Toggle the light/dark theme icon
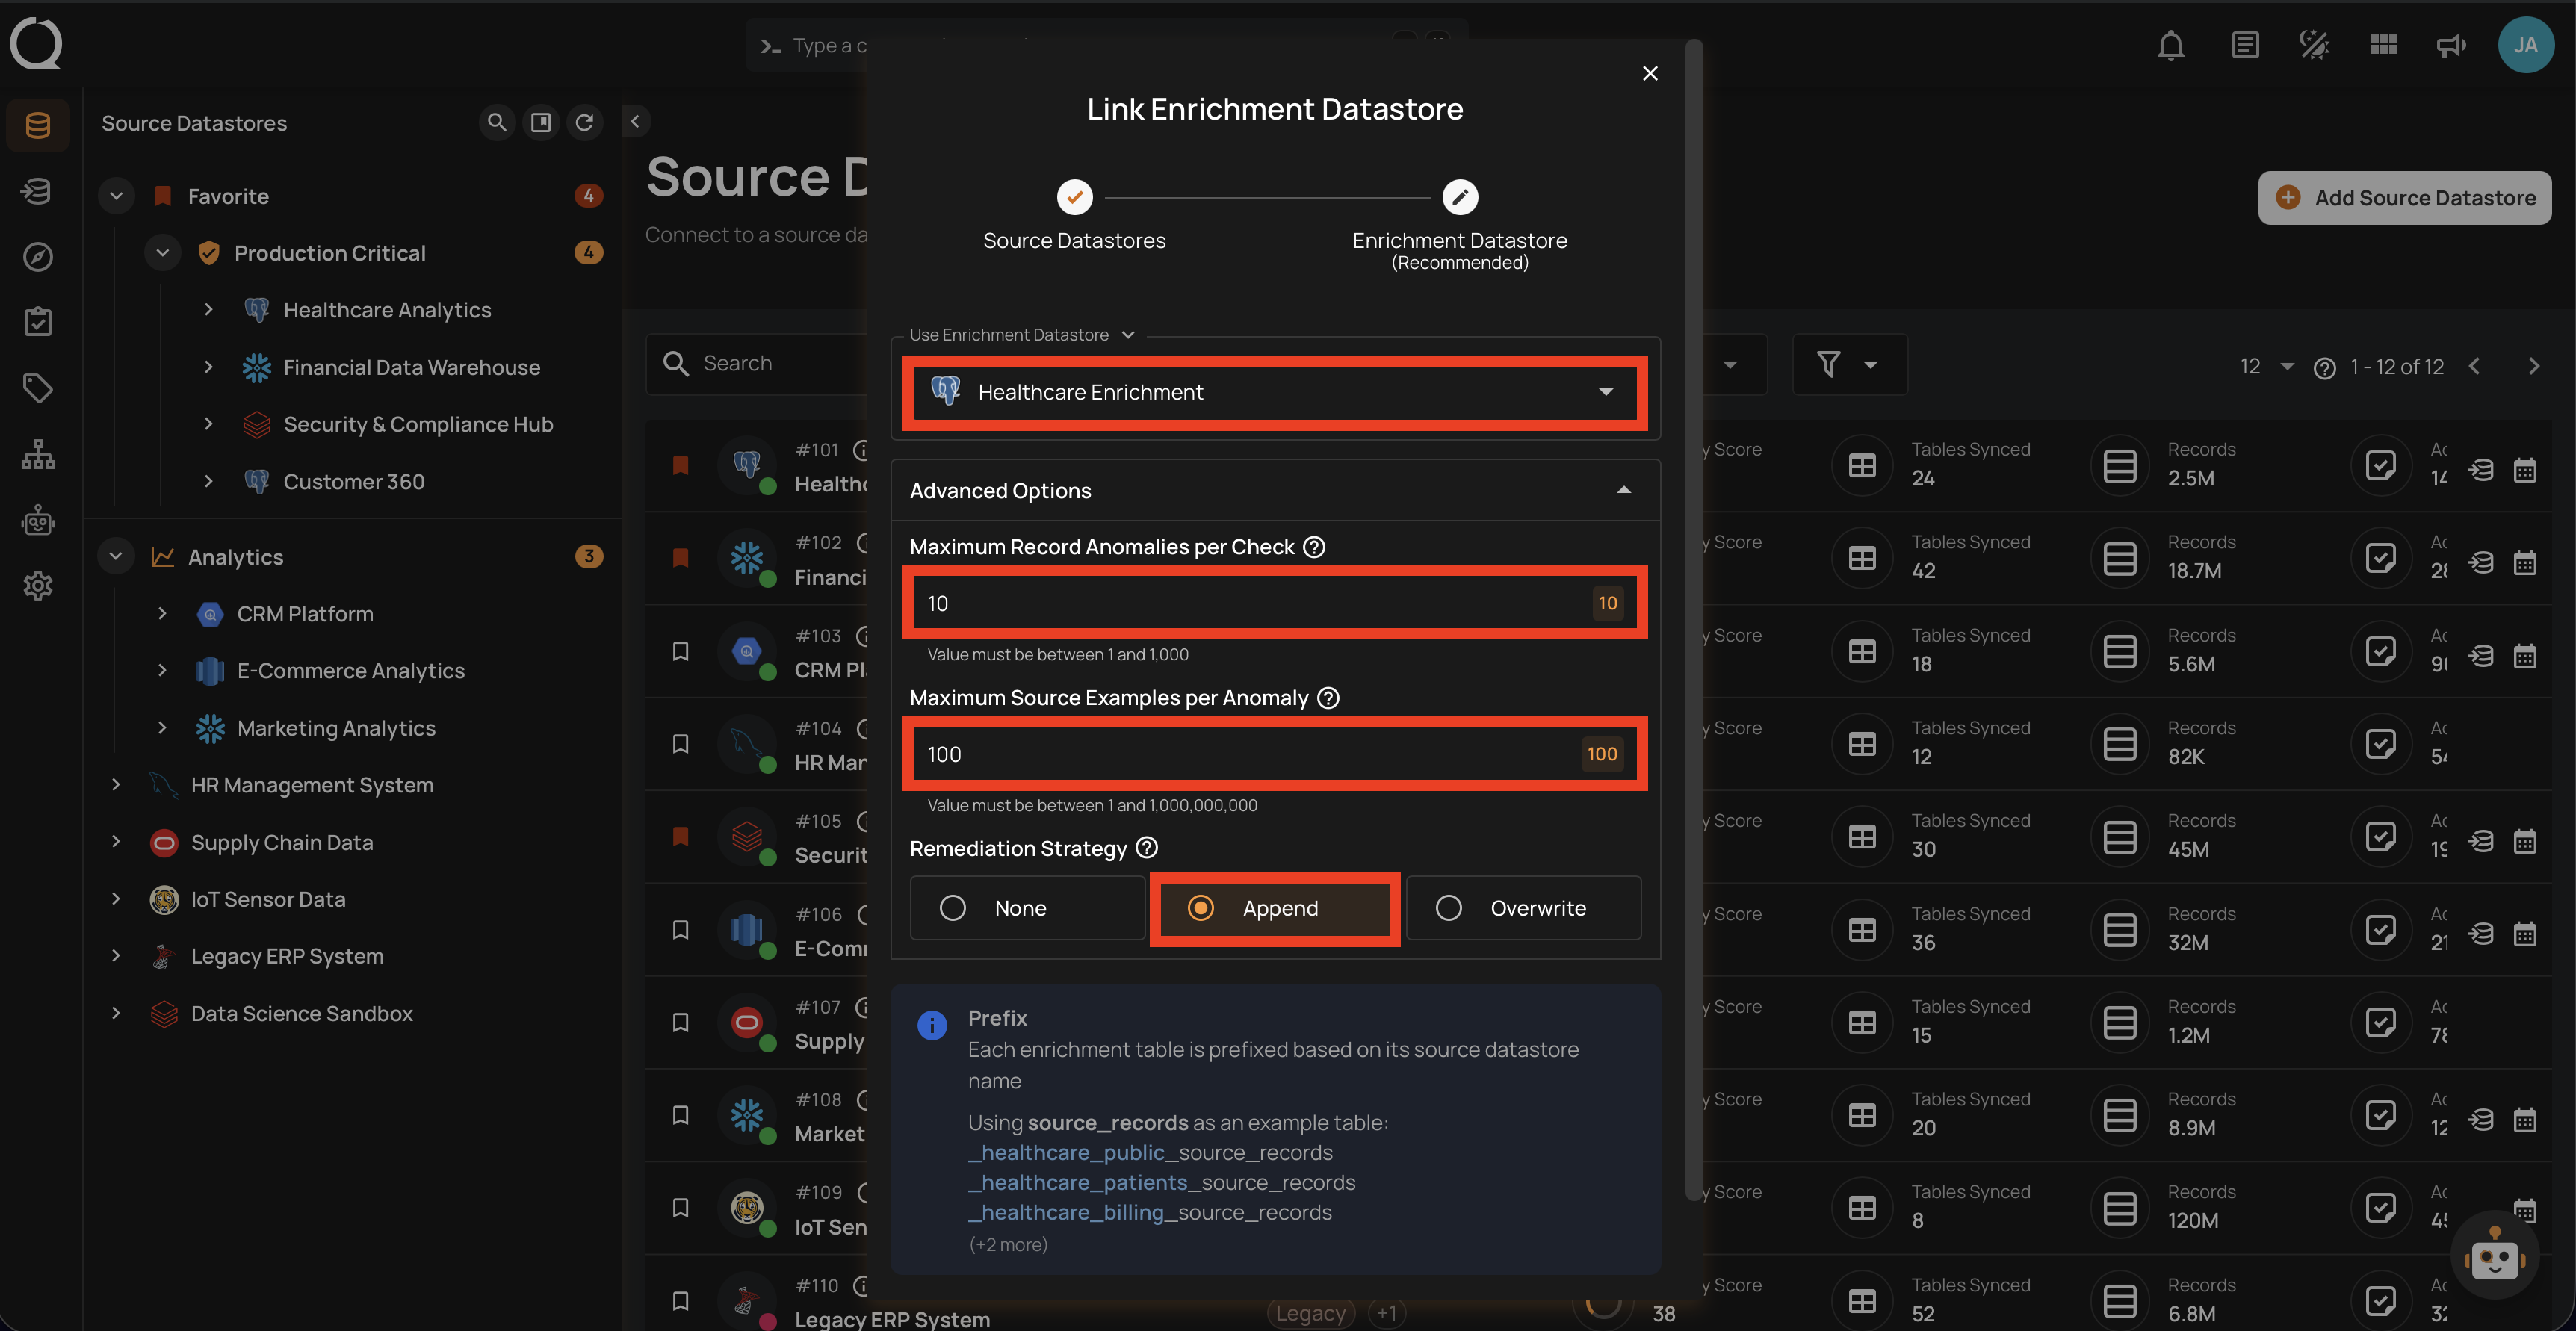2576x1331 pixels. click(2313, 45)
